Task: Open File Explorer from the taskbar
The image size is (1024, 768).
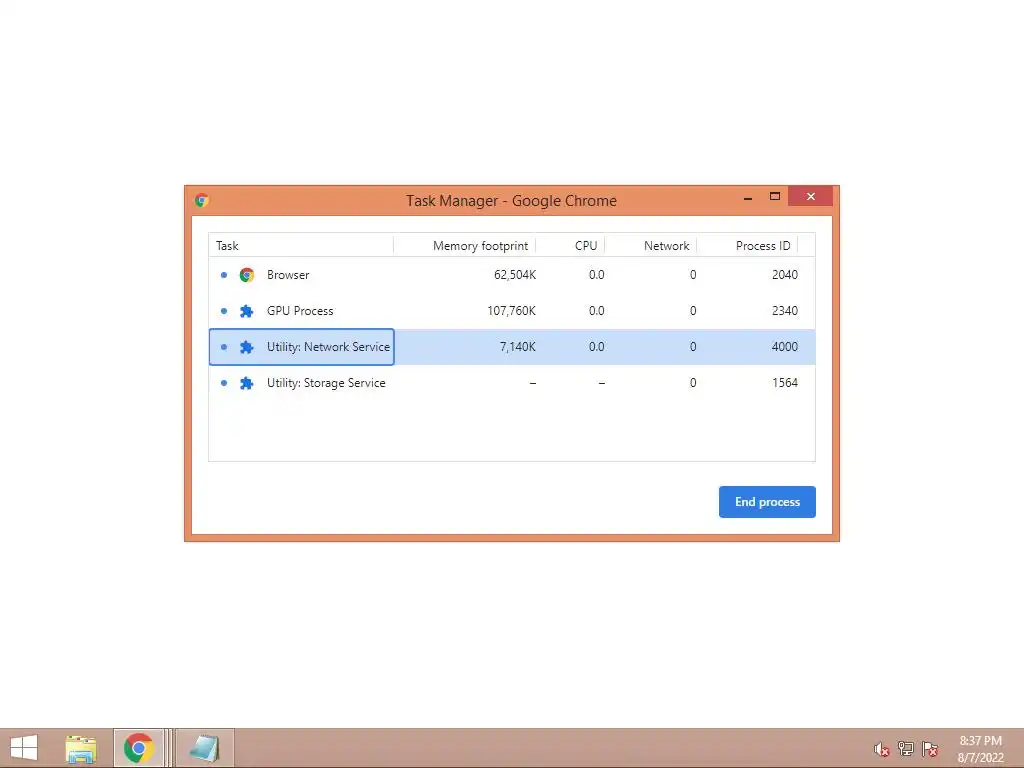Action: point(81,748)
